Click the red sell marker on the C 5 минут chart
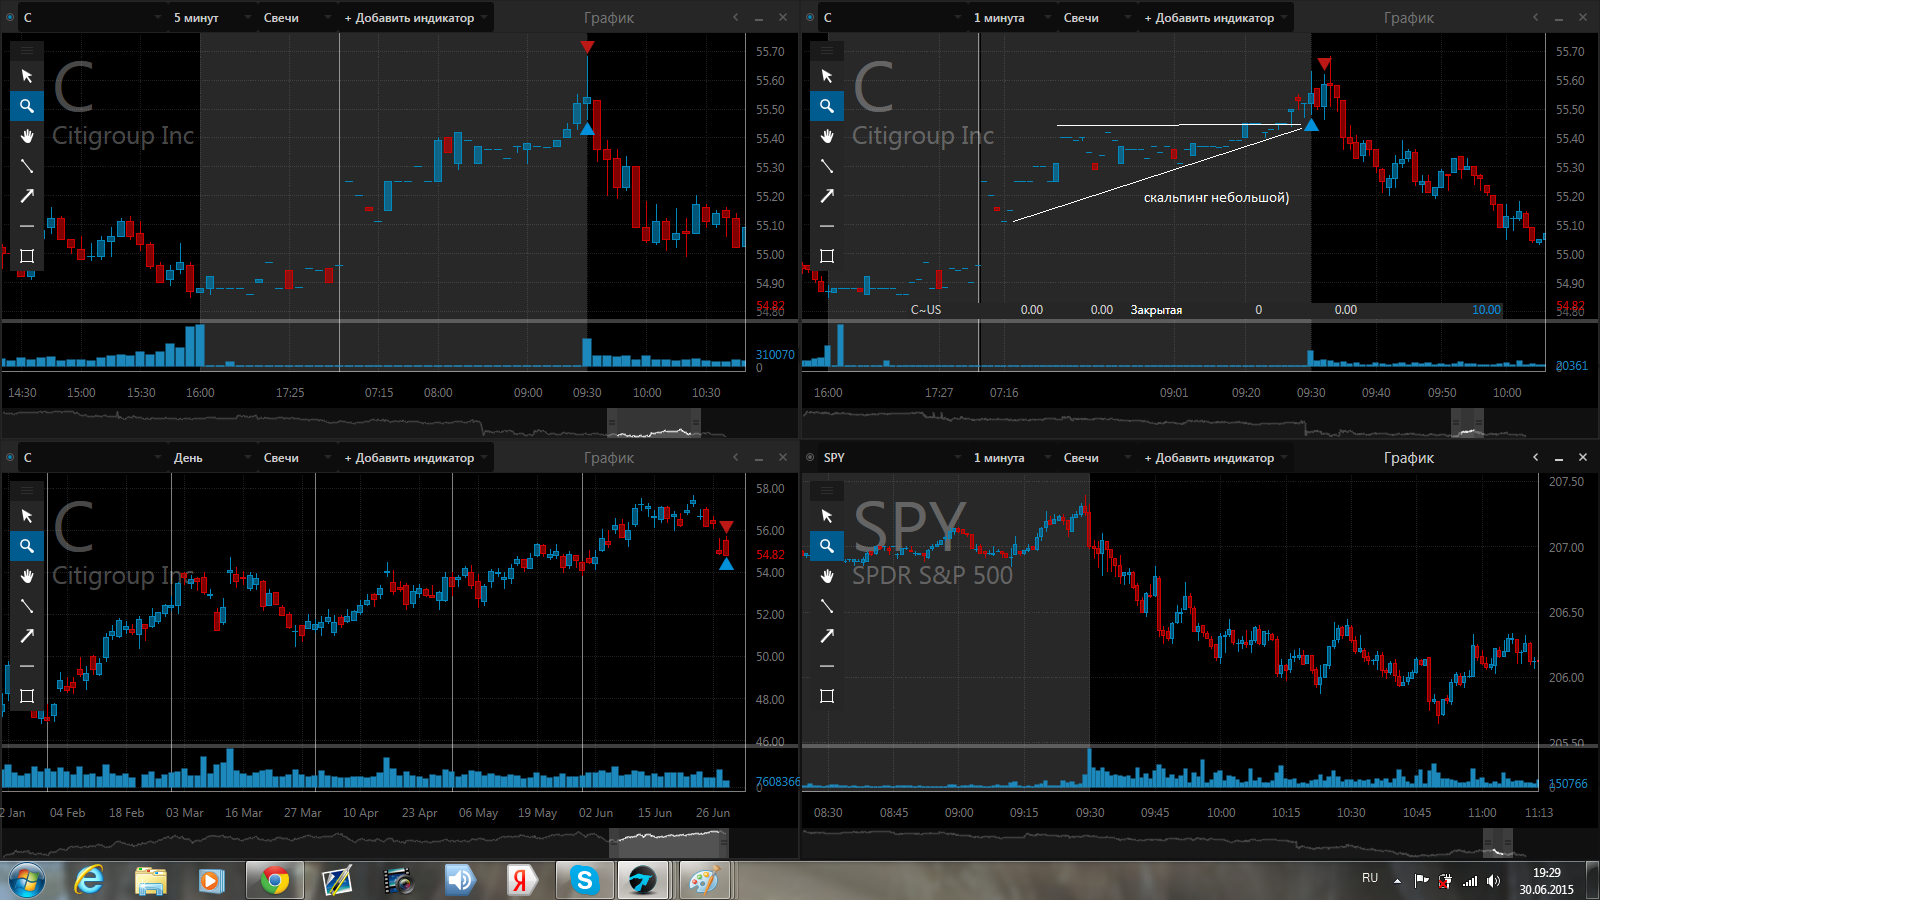The image size is (1911, 911). tap(587, 47)
